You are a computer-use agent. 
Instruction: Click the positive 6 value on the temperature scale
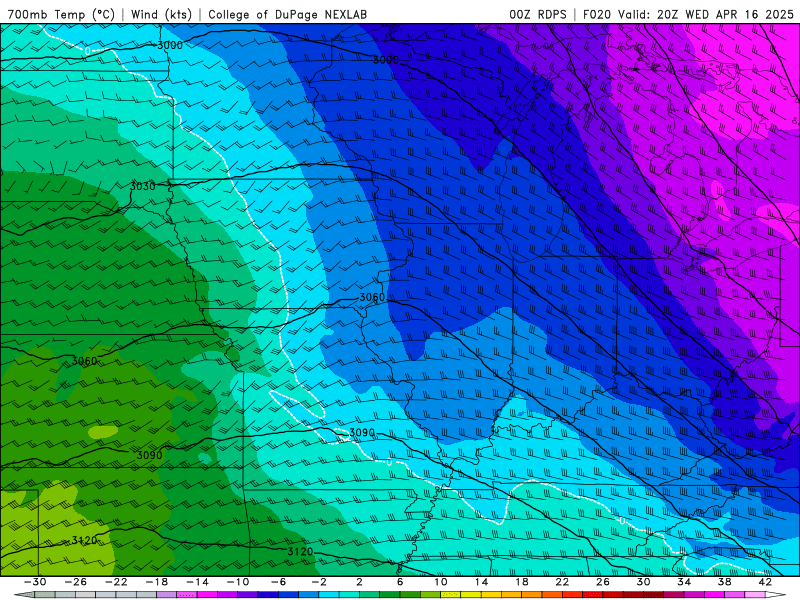[399, 582]
